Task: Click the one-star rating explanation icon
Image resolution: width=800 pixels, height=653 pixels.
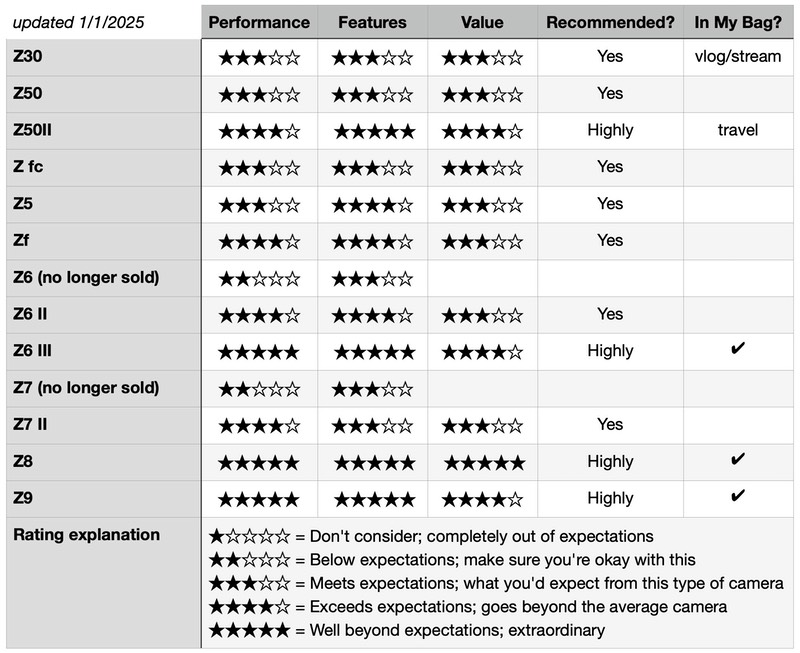Action: tap(249, 537)
